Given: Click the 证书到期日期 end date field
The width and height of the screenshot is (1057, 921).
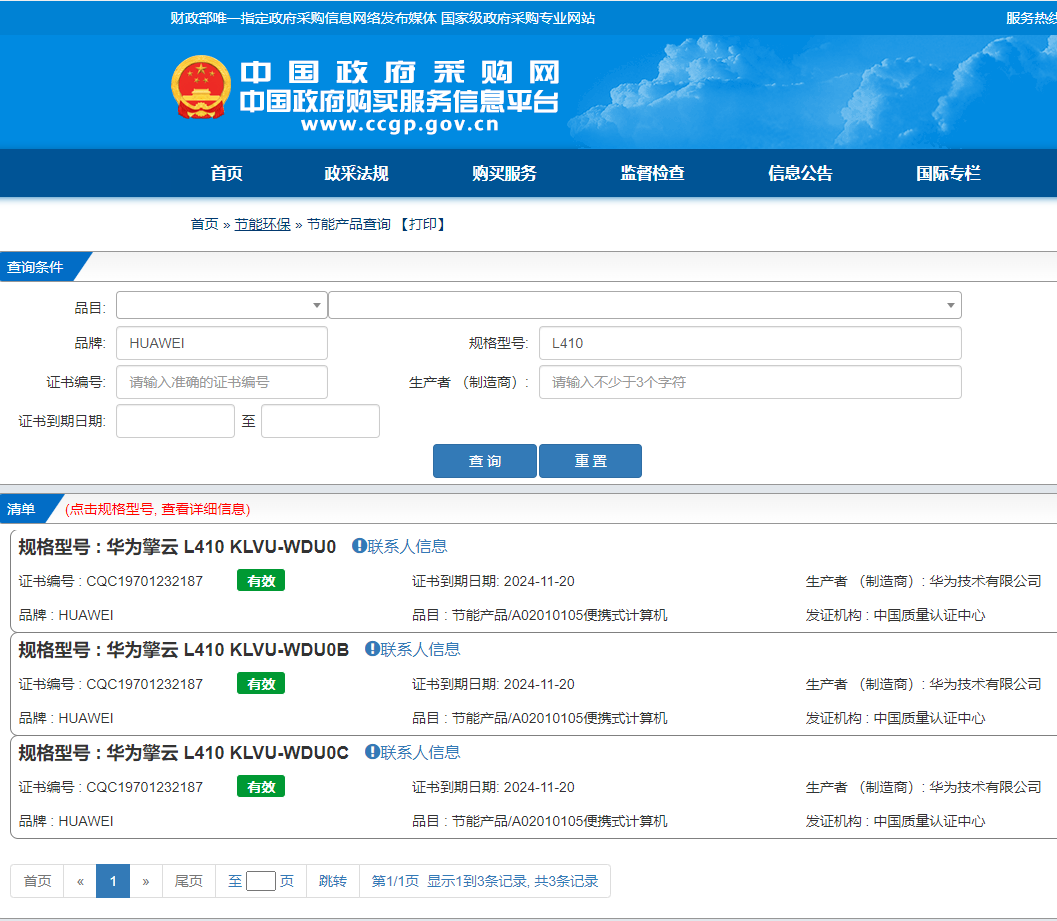Looking at the screenshot, I should [320, 421].
